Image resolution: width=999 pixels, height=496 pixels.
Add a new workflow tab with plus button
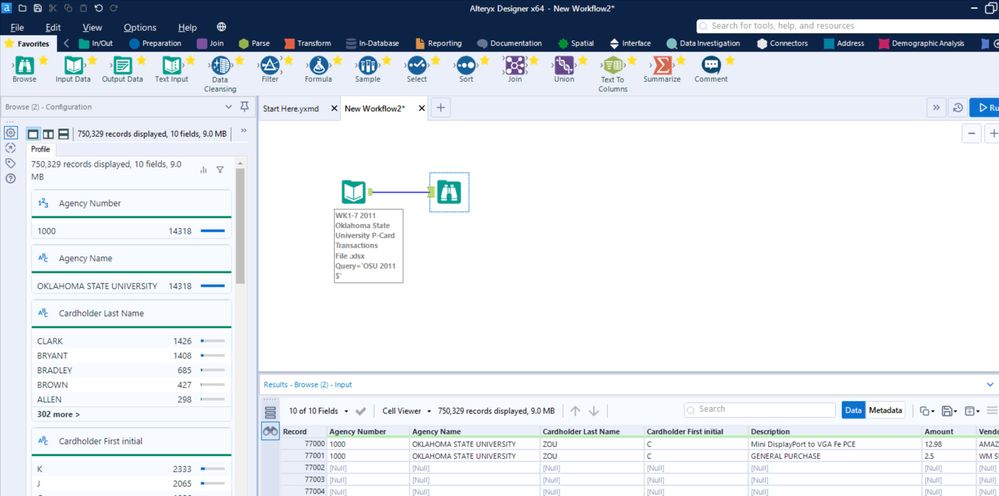[x=440, y=108]
